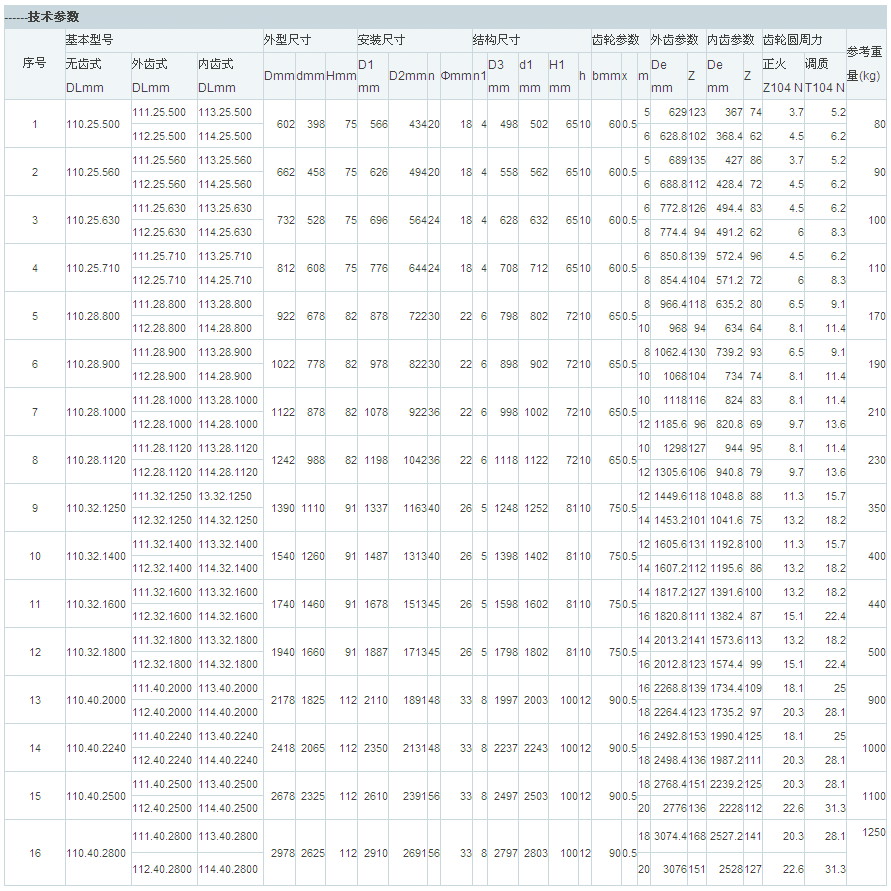This screenshot has width=891, height=891.
Task: Click the 基本型号 header cell
Action: [x=89, y=40]
